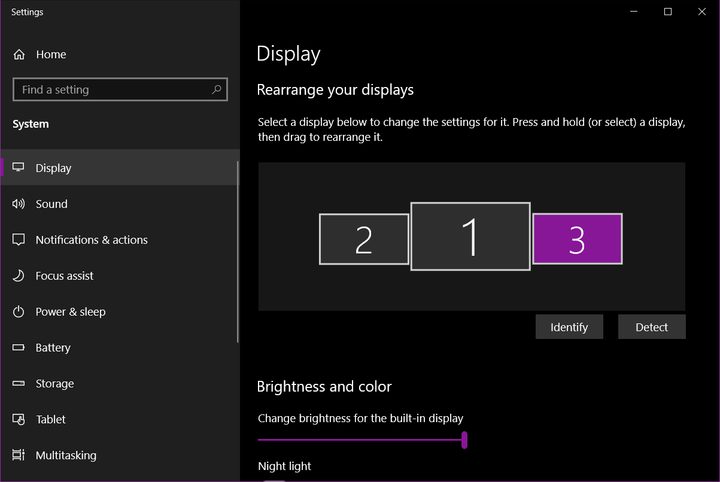Open Focus assist settings
Viewport: 720px width, 482px height.
(x=119, y=275)
